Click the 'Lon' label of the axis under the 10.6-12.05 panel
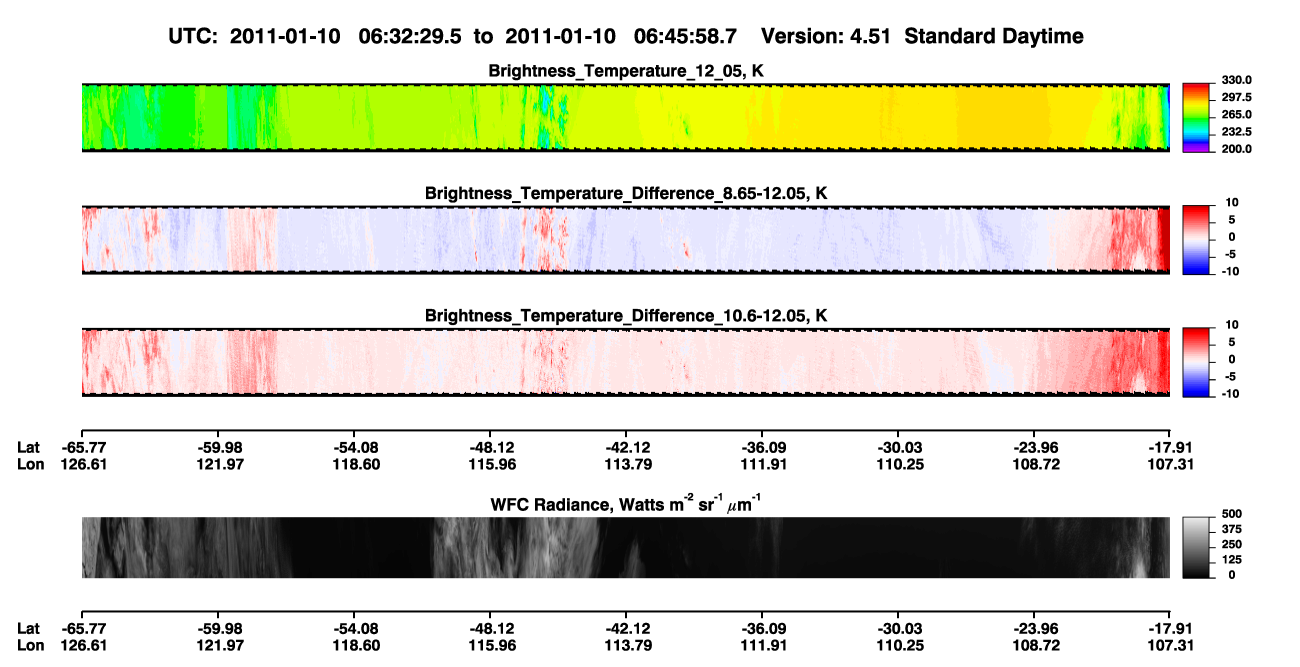The image size is (1300, 667). [x=29, y=463]
